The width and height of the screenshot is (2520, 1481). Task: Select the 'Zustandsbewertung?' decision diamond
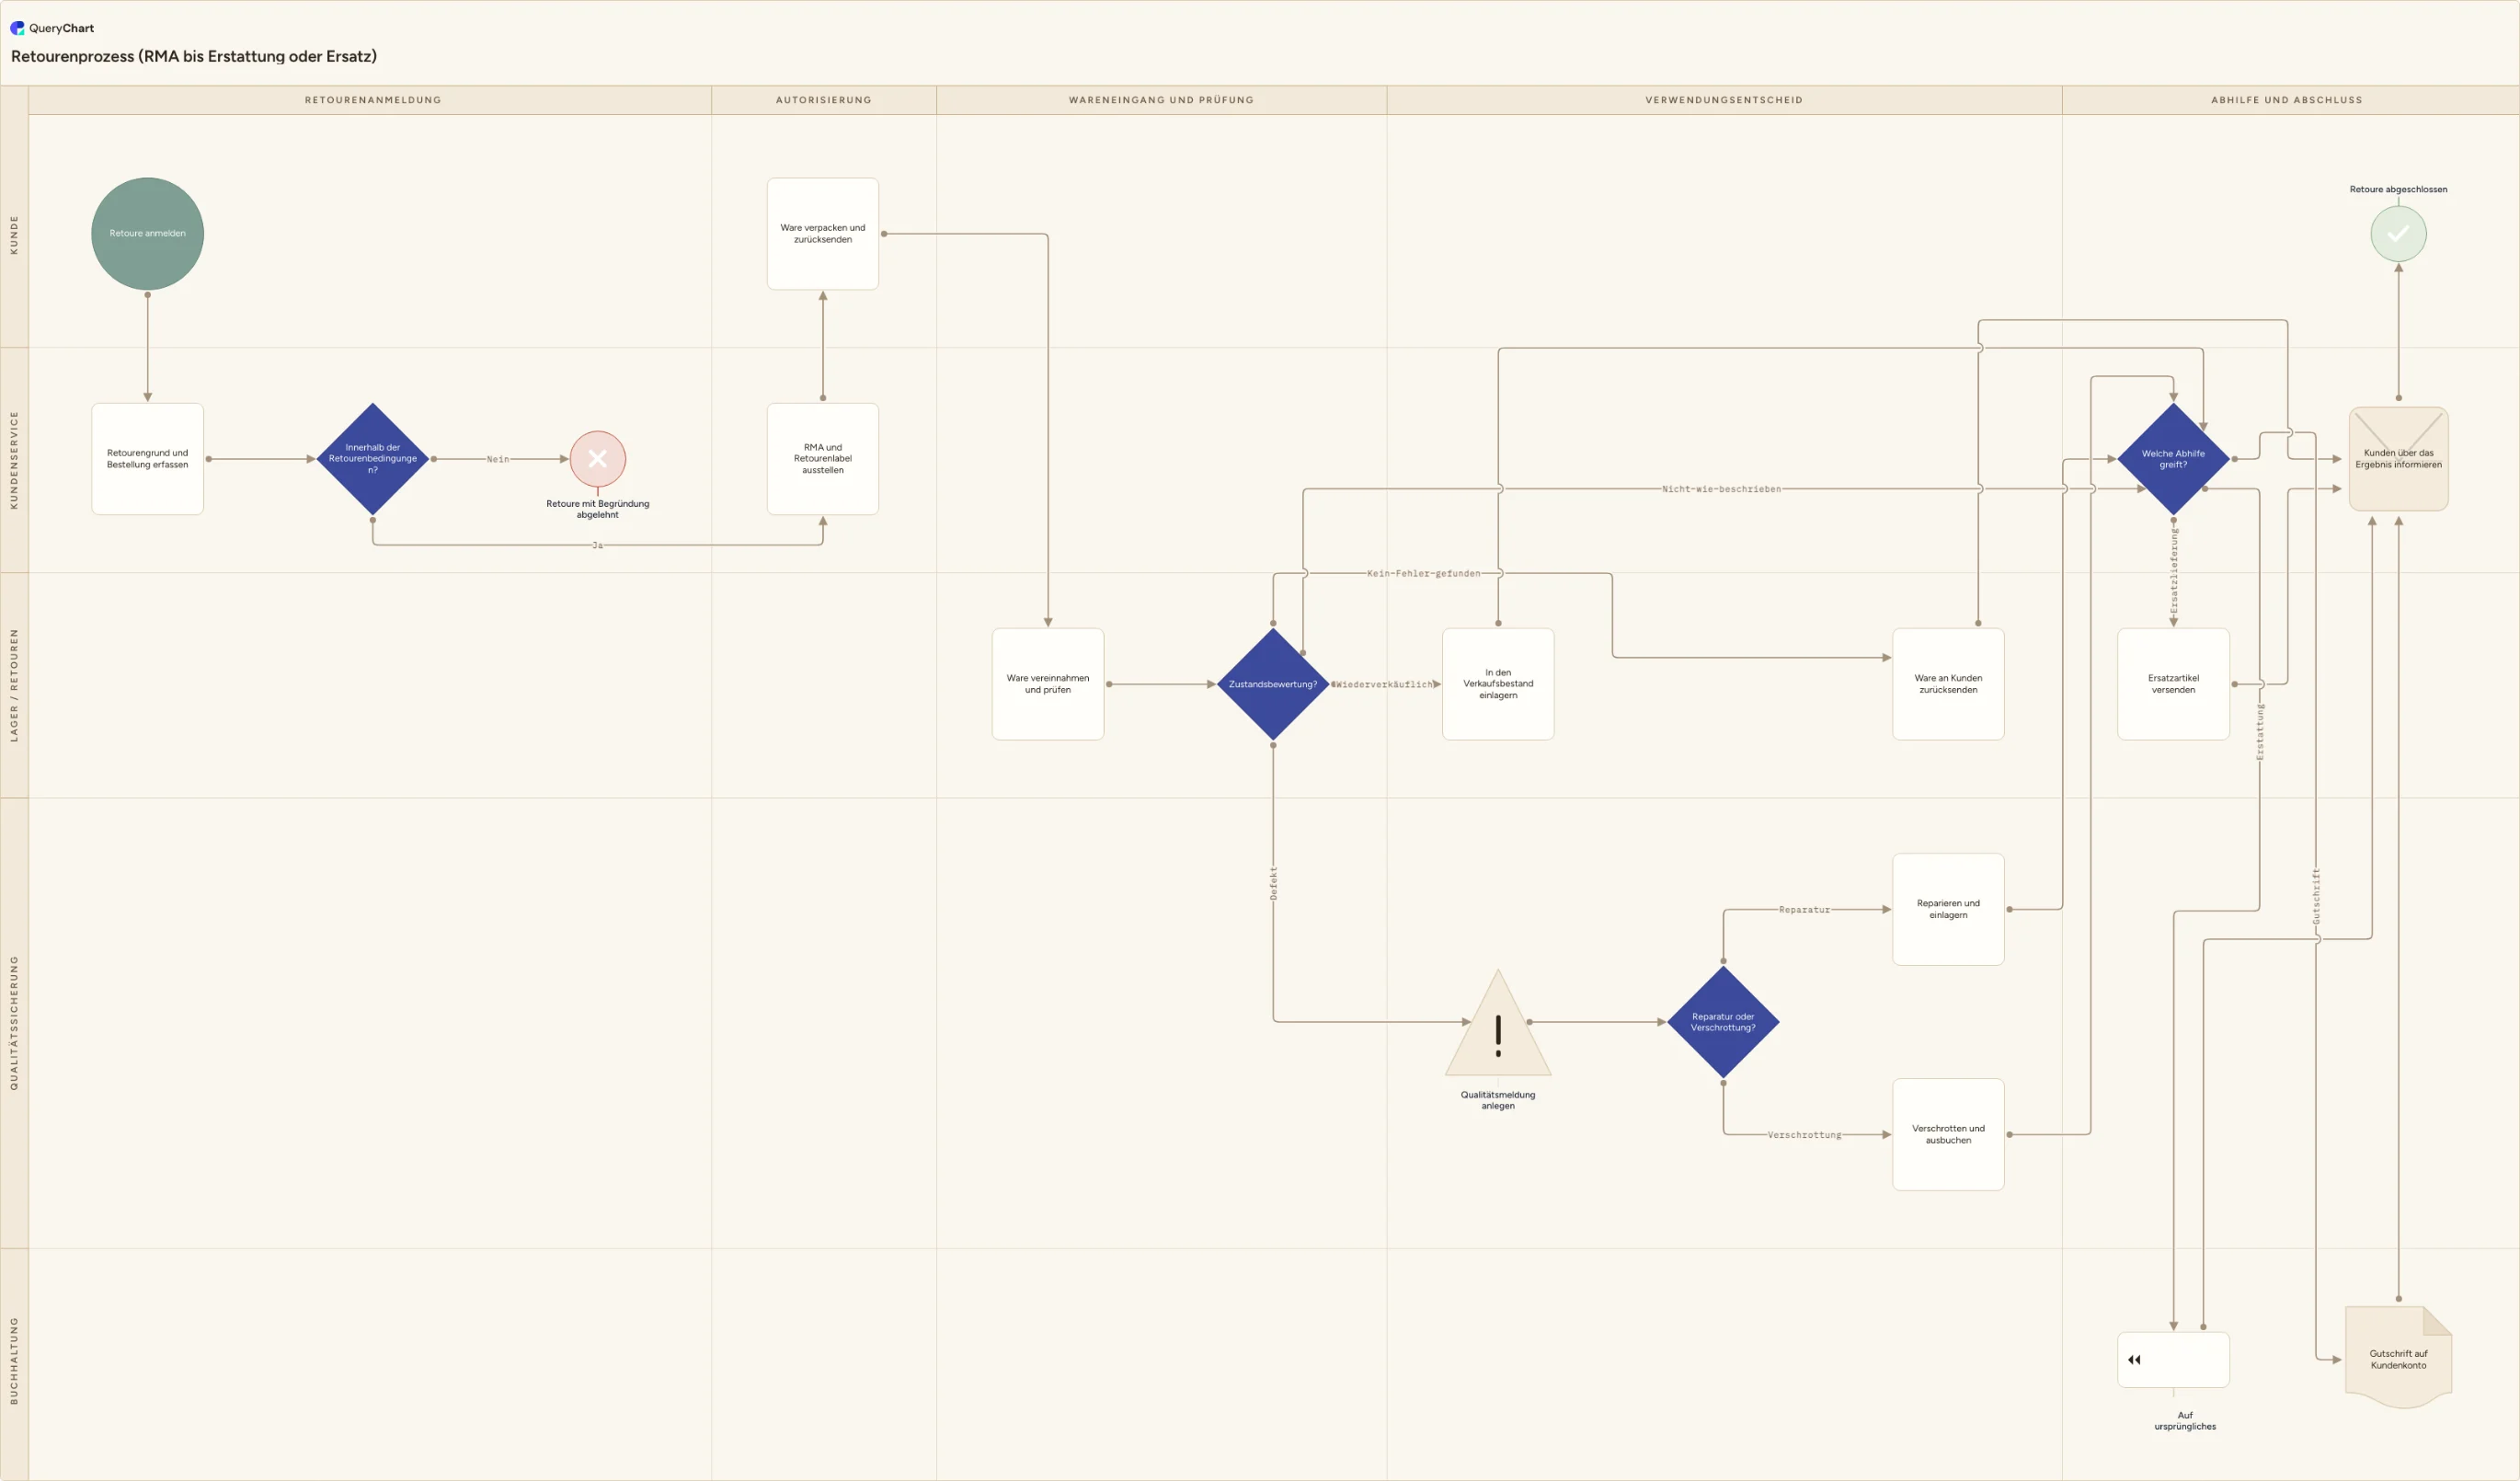tap(1273, 684)
